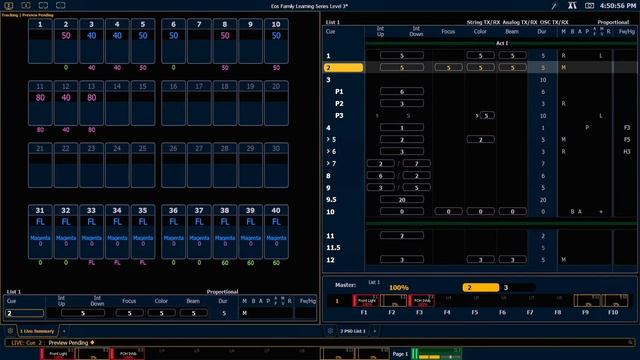Image resolution: width=640 pixels, height=360 pixels.
Task: Click the Master 100% level value
Action: [398, 288]
